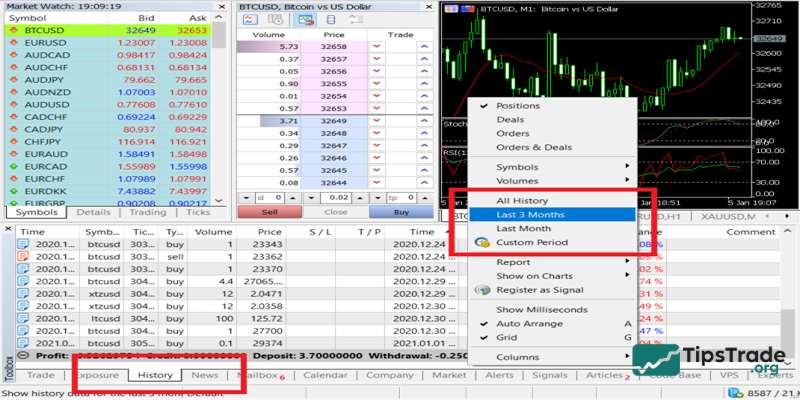Select Last 3 Months history filter

pos(530,214)
